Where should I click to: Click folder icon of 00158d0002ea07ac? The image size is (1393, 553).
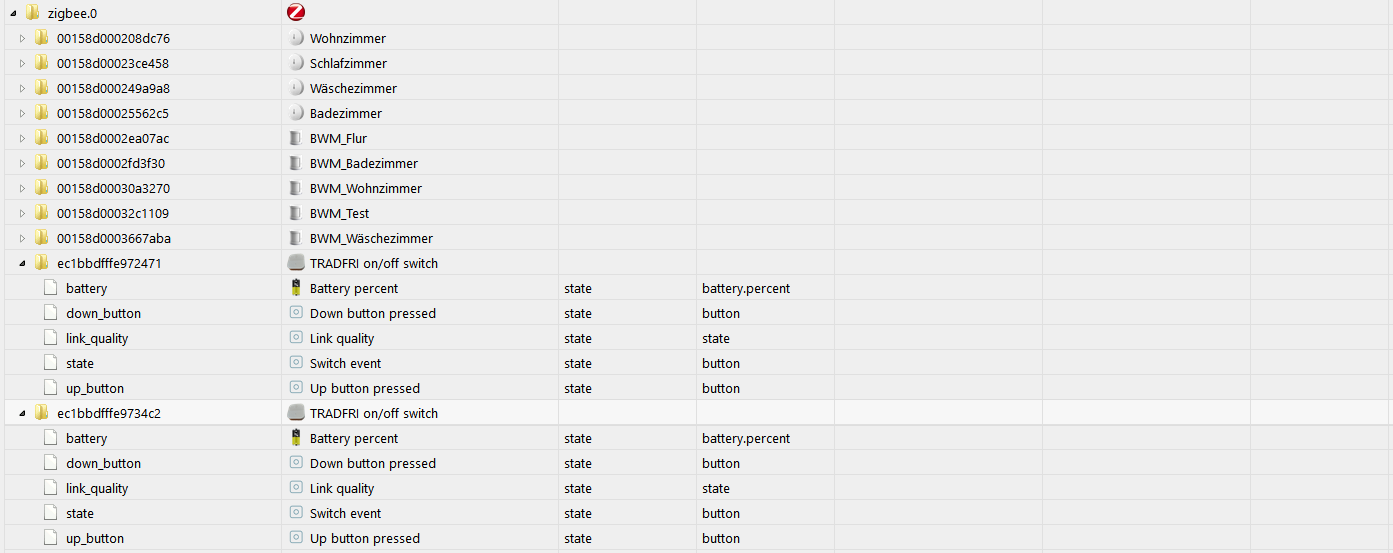(41, 138)
